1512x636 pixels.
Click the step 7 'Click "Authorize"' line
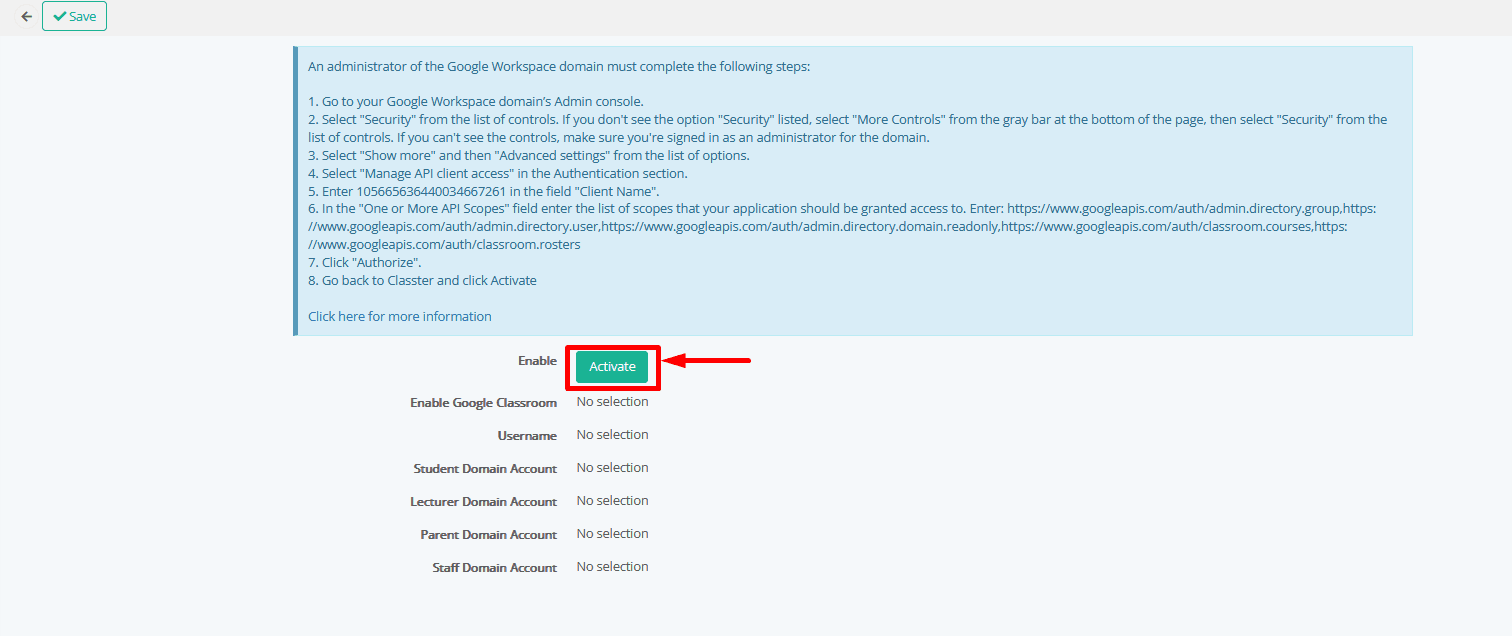click(x=364, y=262)
